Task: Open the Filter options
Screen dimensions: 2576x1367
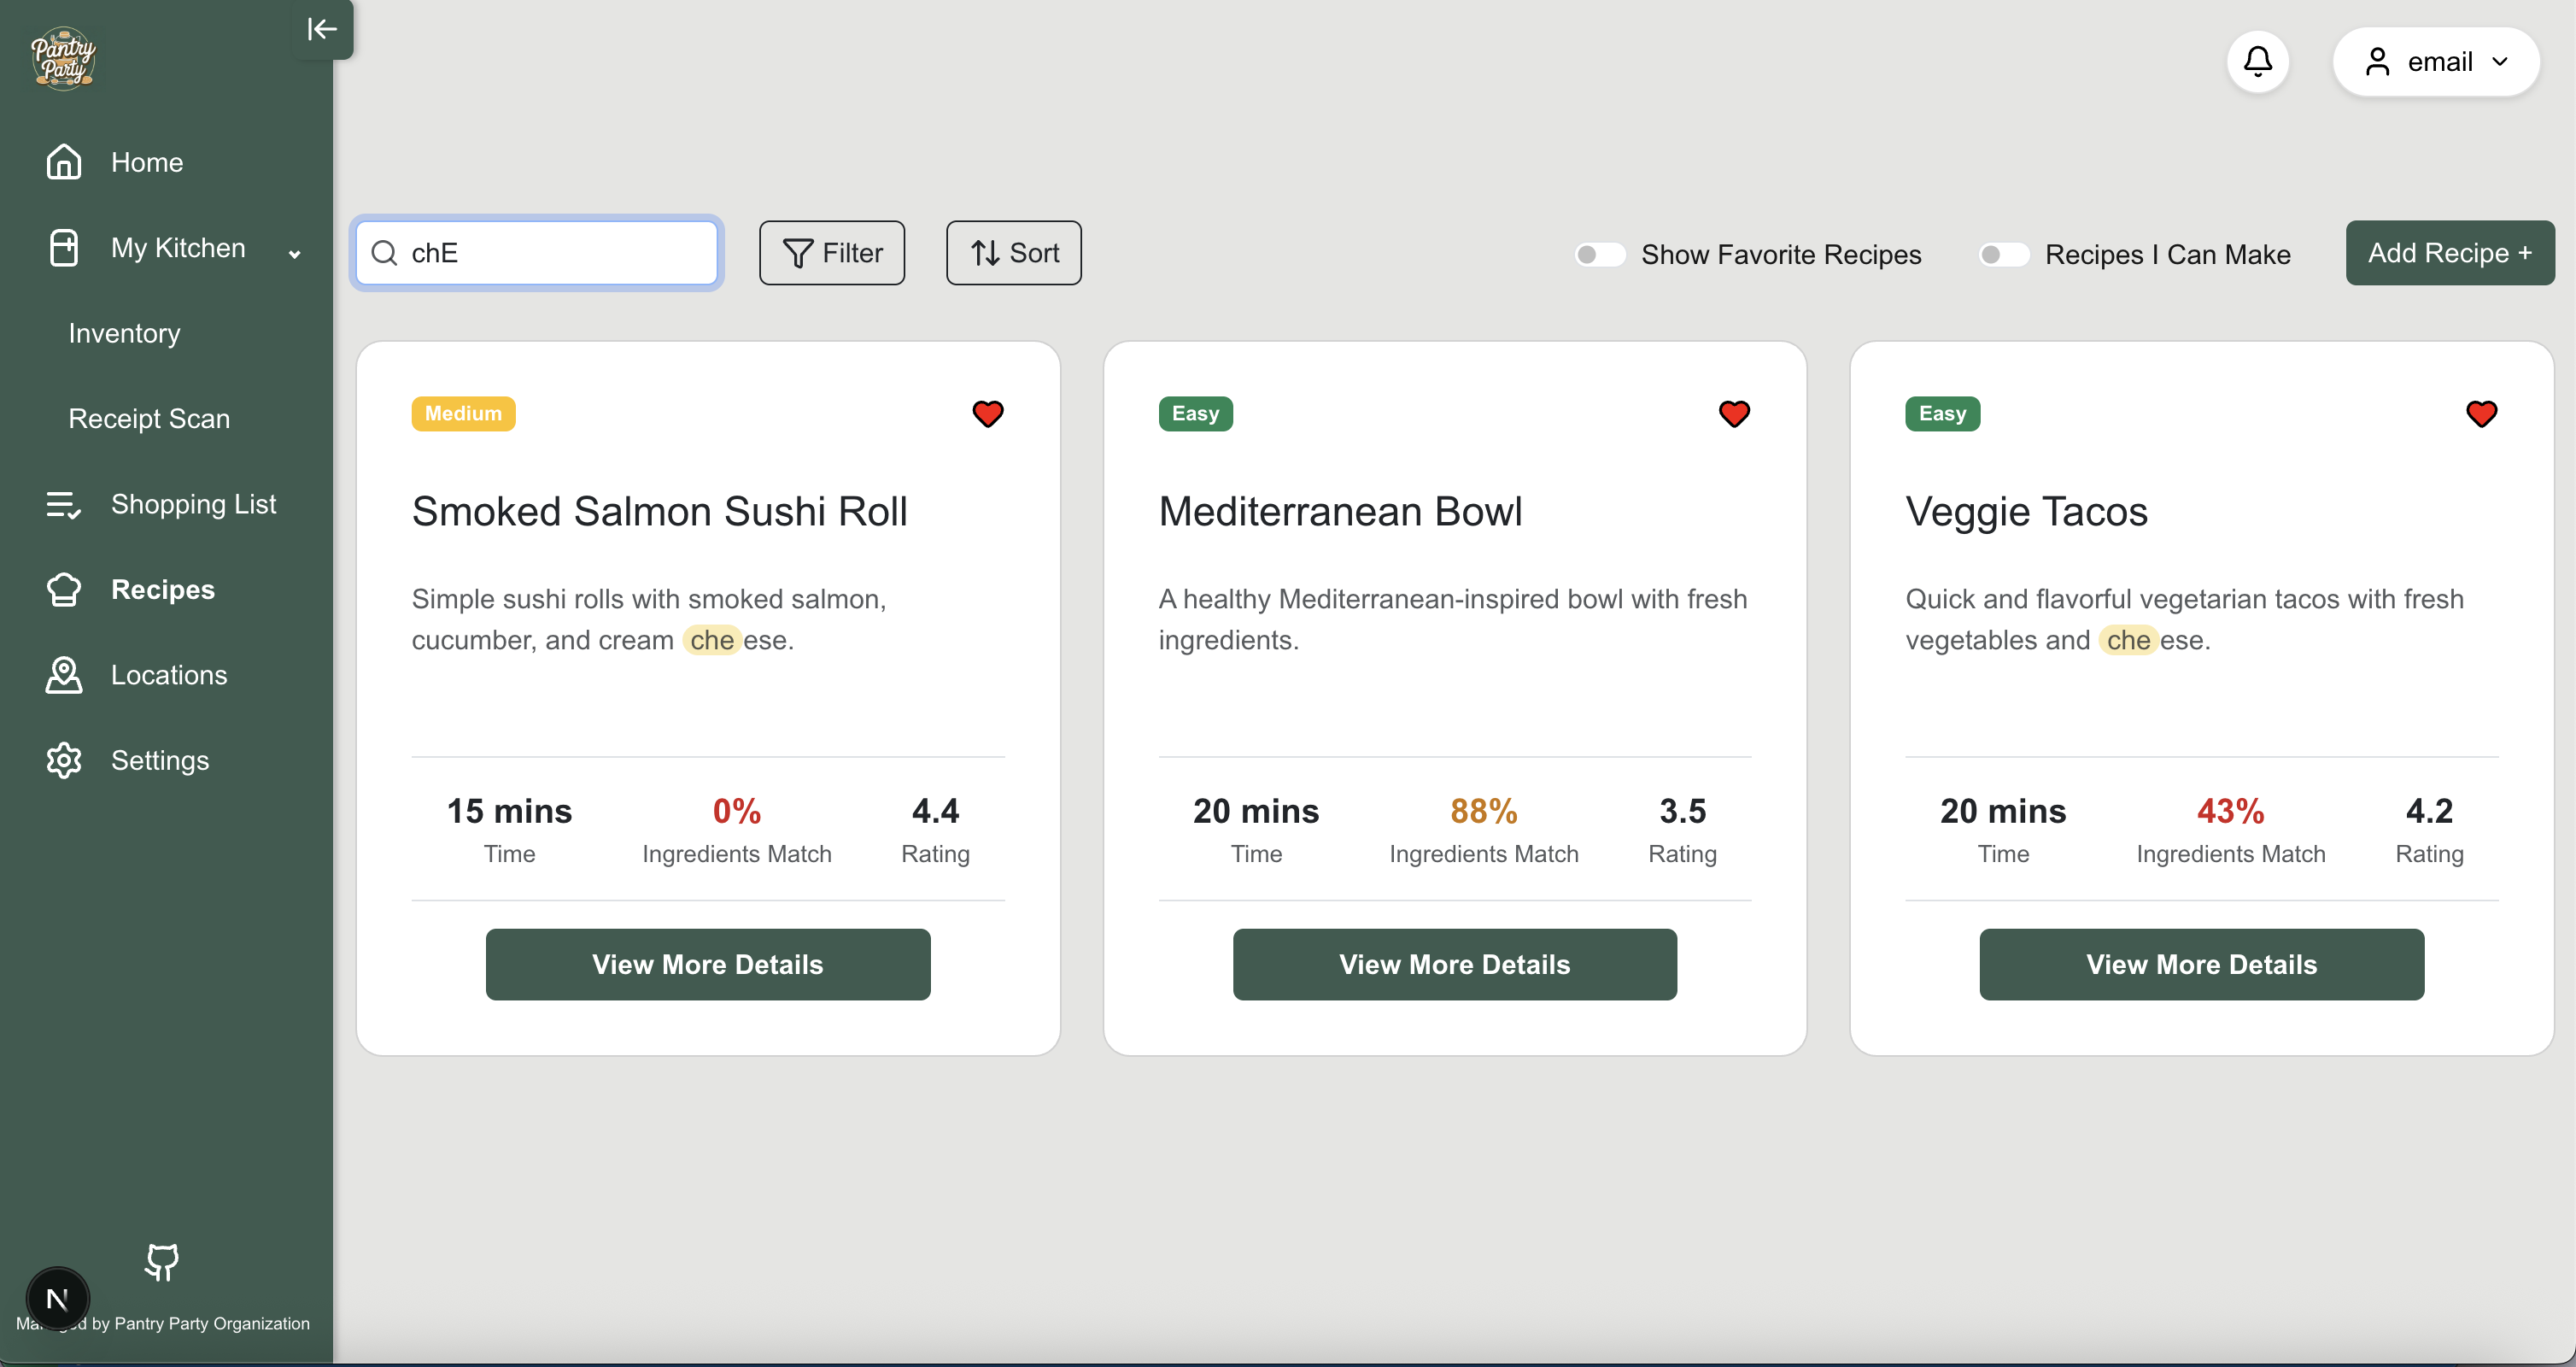Action: [x=832, y=253]
